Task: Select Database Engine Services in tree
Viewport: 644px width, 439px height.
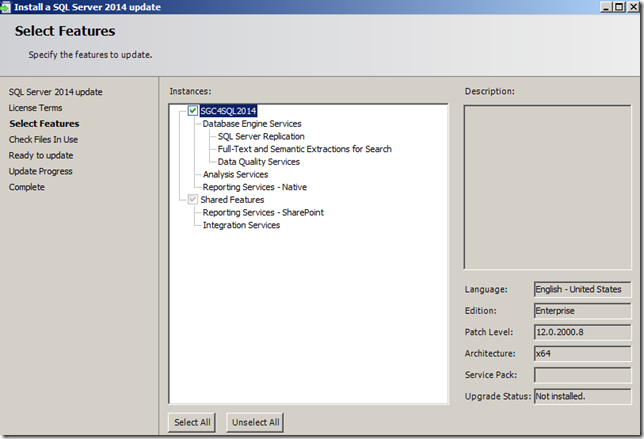Action: (252, 124)
